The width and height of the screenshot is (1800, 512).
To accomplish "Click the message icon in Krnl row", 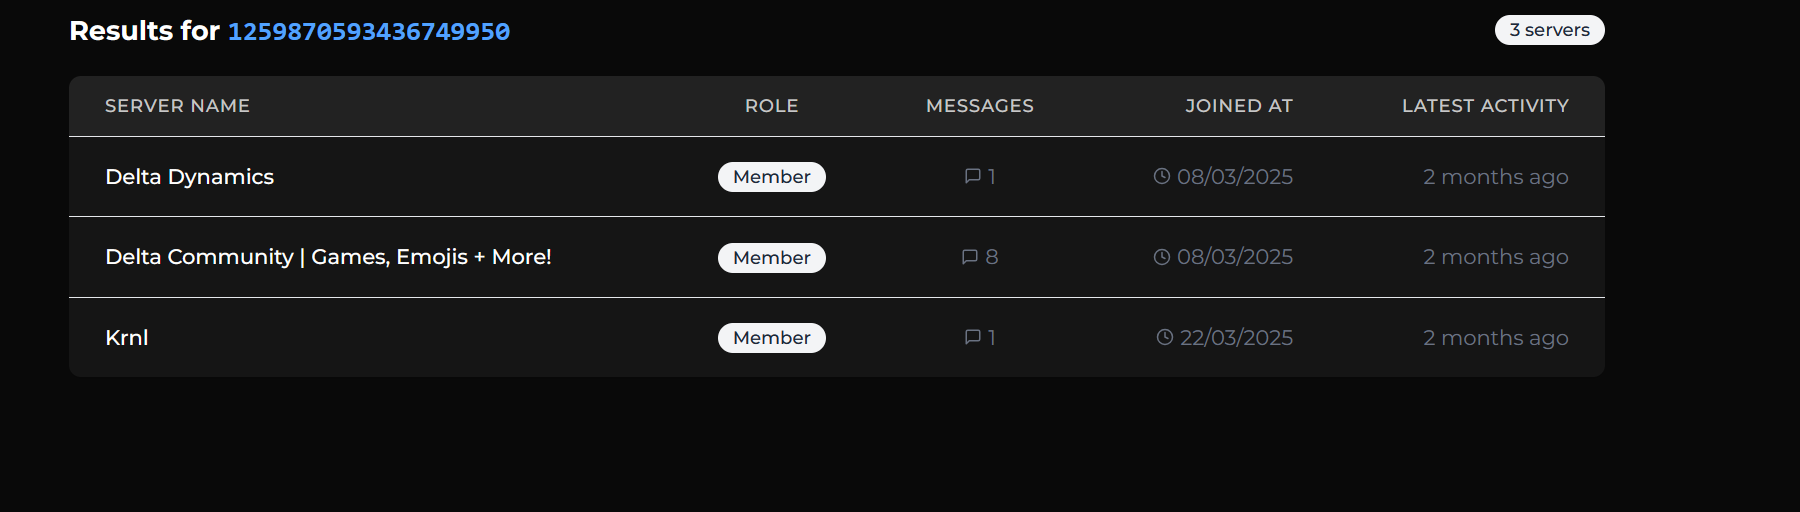I will pyautogui.click(x=972, y=337).
